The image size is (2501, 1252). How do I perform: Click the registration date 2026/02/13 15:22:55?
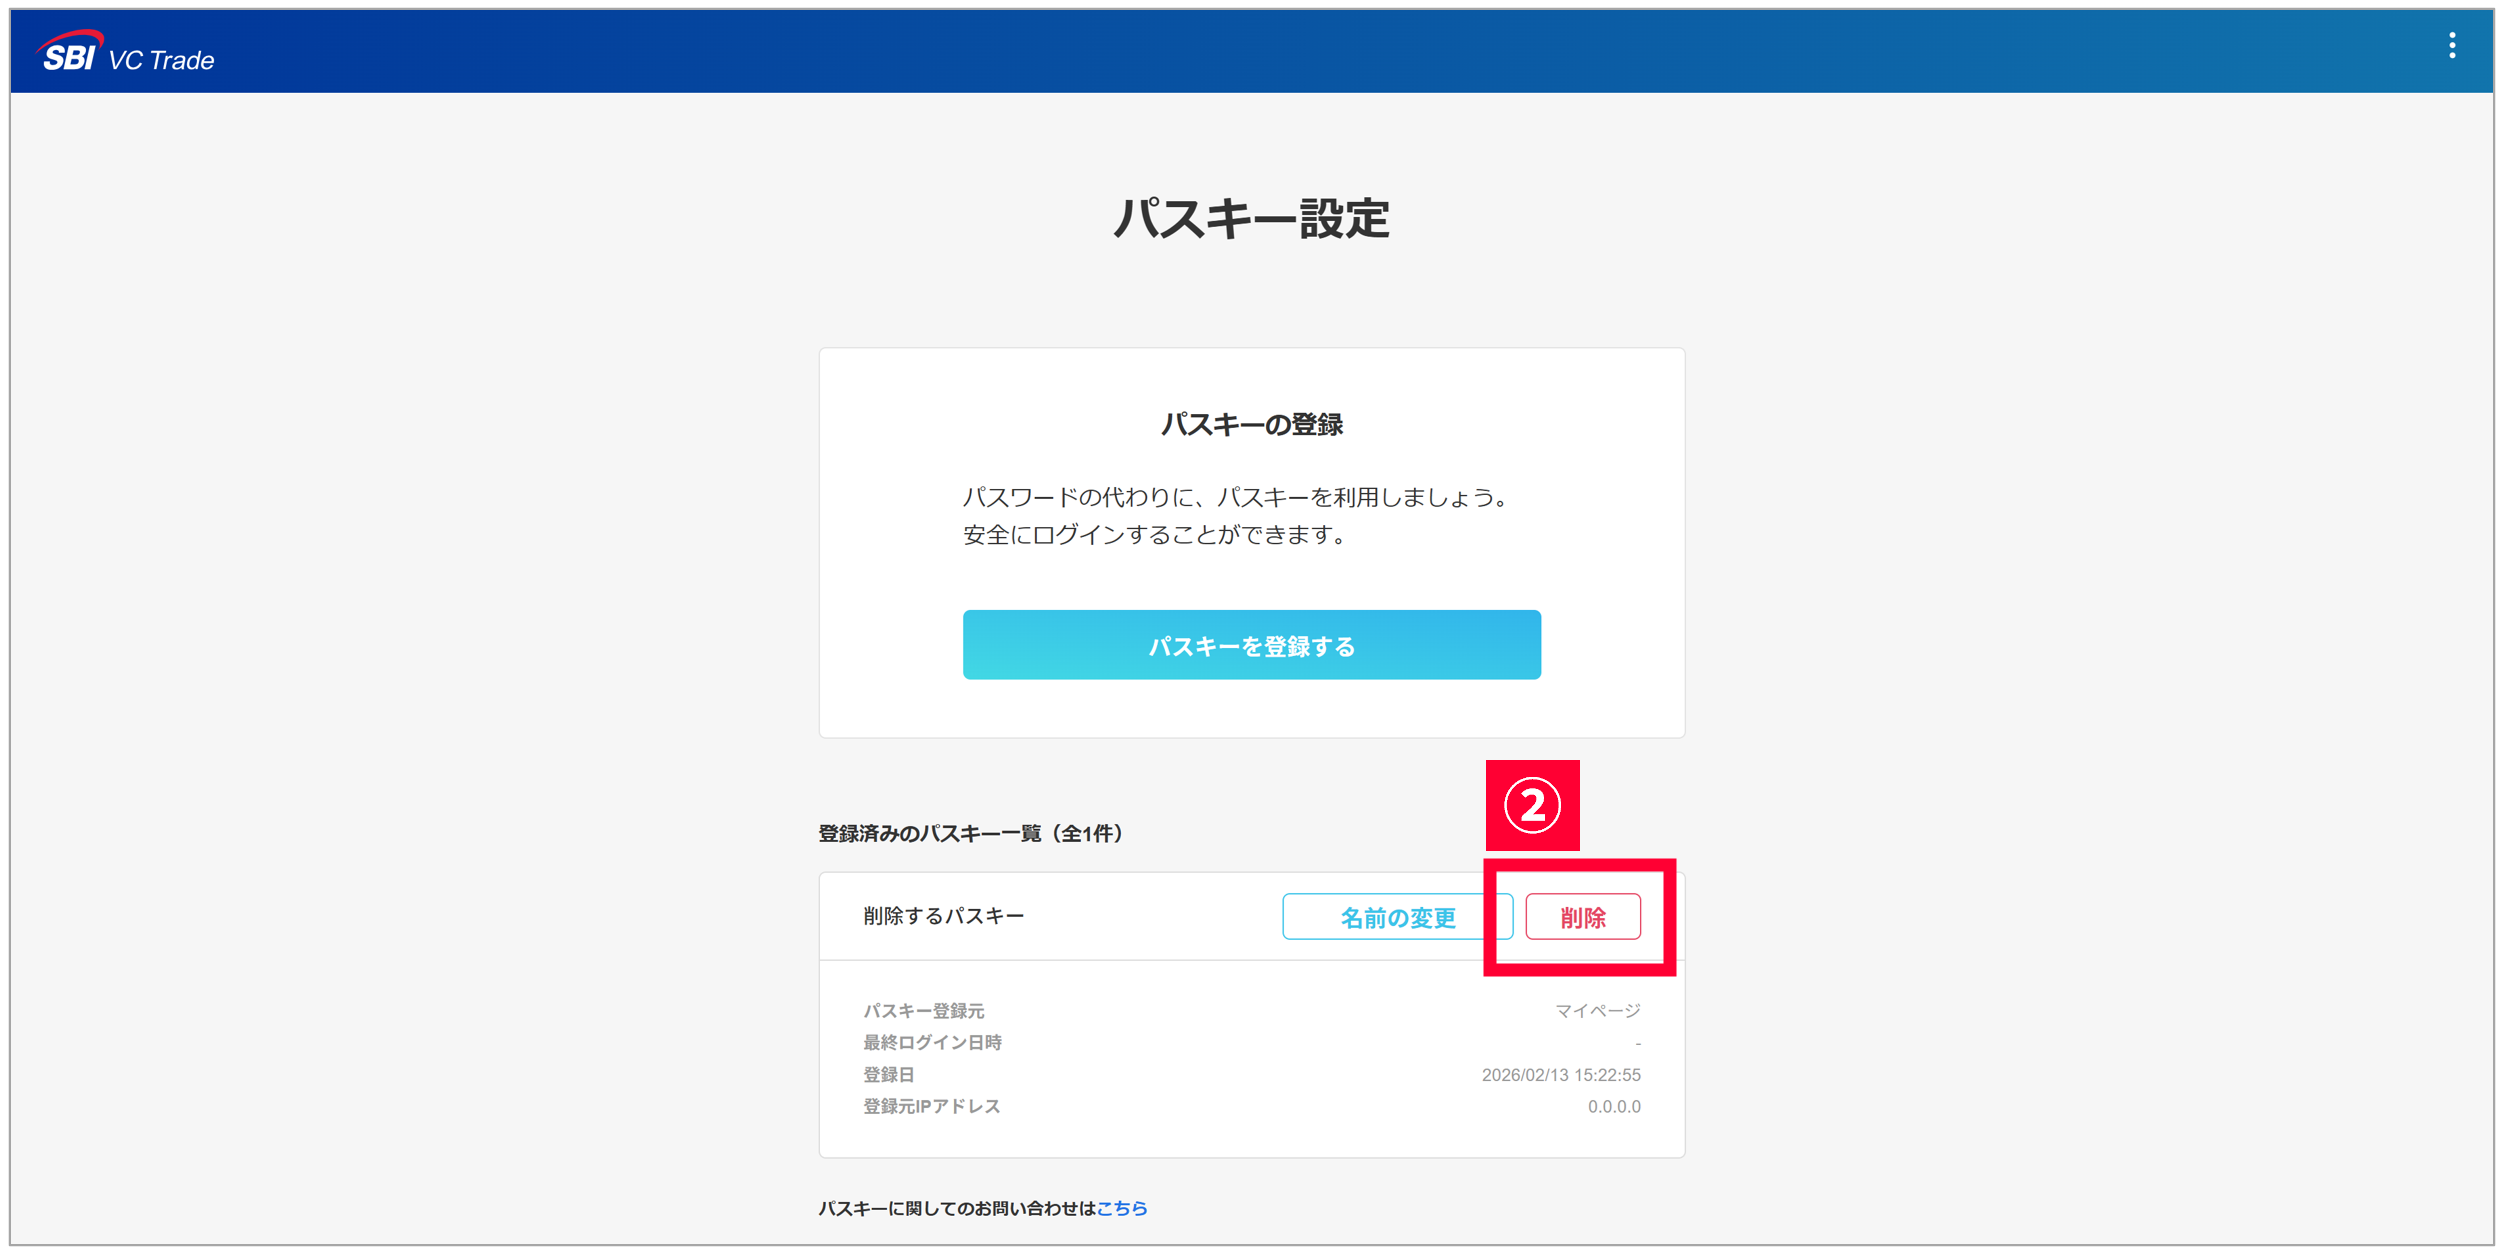coord(1560,1075)
